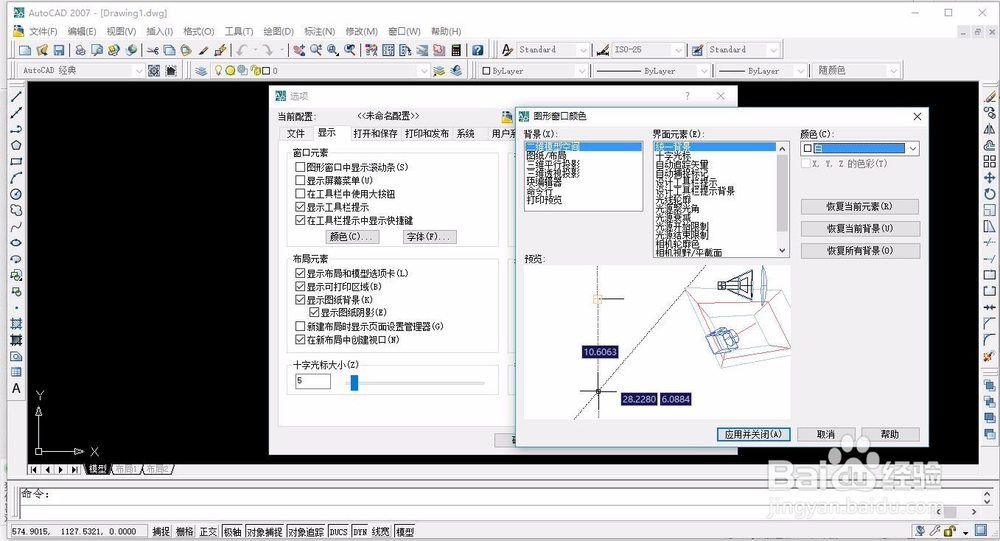Click the '应用并关闭(A)' button
The image size is (1000, 541).
click(x=753, y=434)
